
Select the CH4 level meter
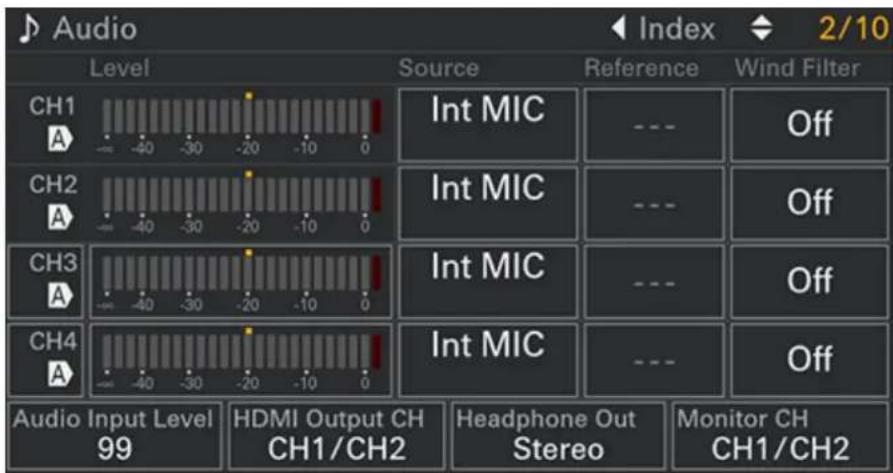click(x=241, y=360)
